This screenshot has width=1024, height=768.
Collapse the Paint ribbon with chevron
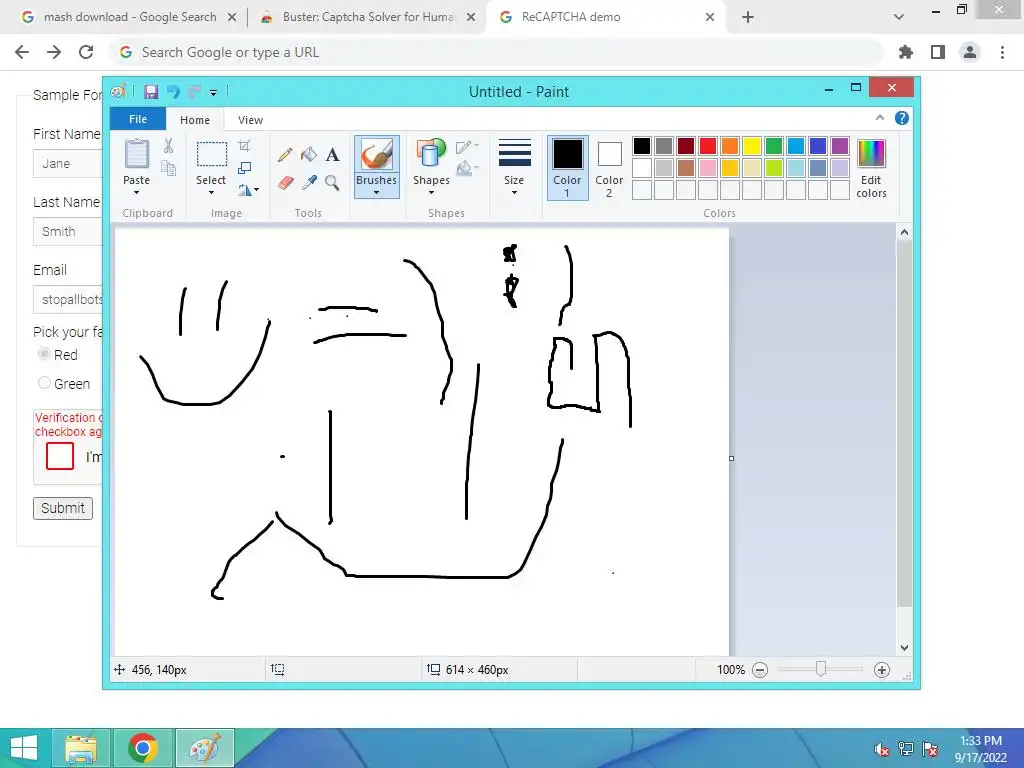click(880, 118)
